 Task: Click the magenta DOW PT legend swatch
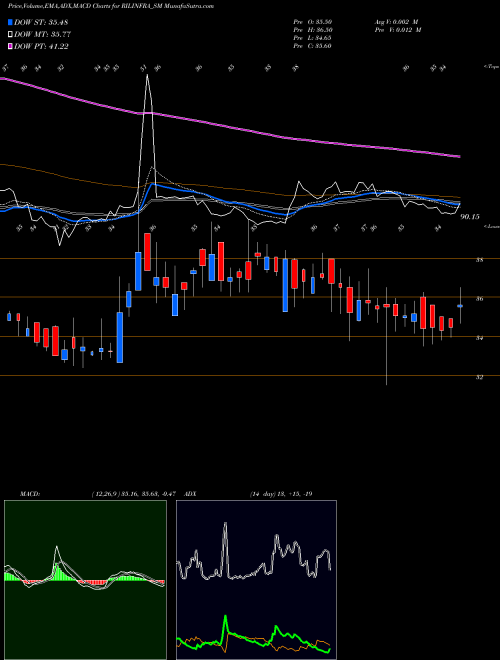[11, 46]
